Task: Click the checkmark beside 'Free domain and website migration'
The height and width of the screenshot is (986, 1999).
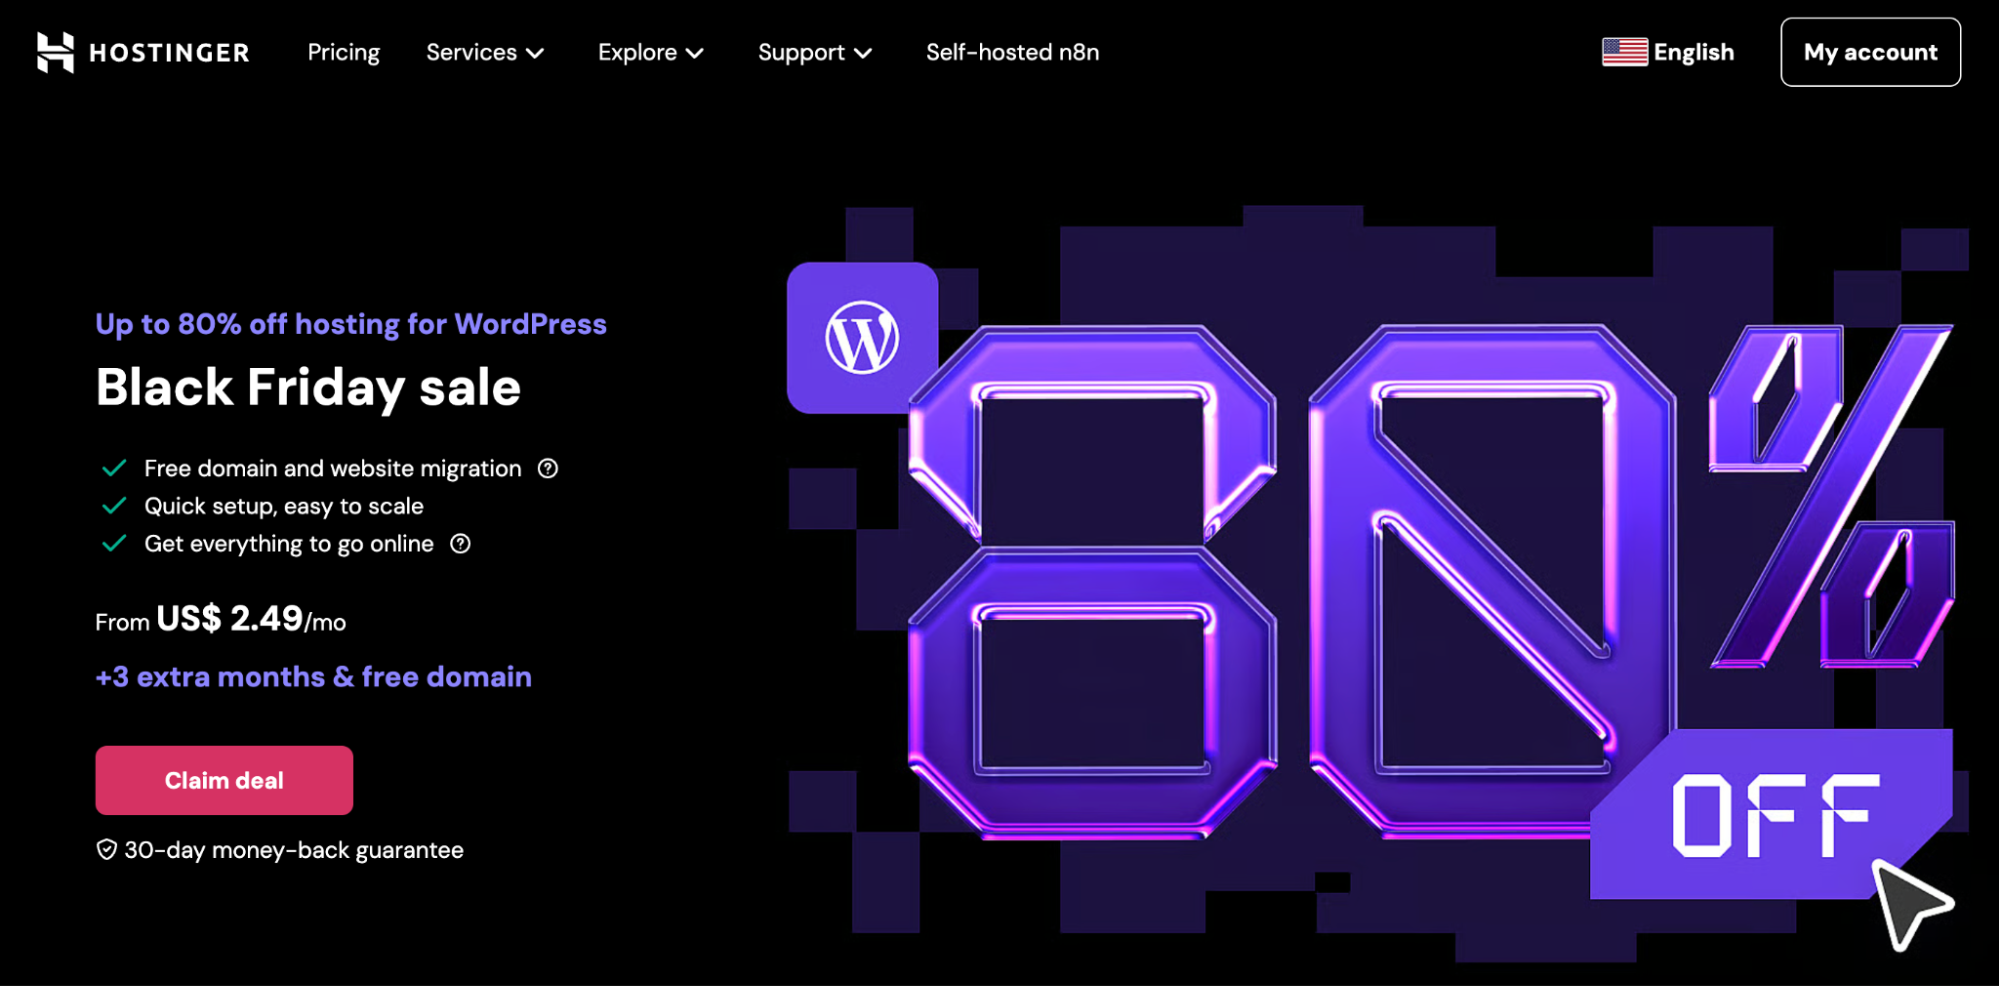Action: pyautogui.click(x=113, y=467)
